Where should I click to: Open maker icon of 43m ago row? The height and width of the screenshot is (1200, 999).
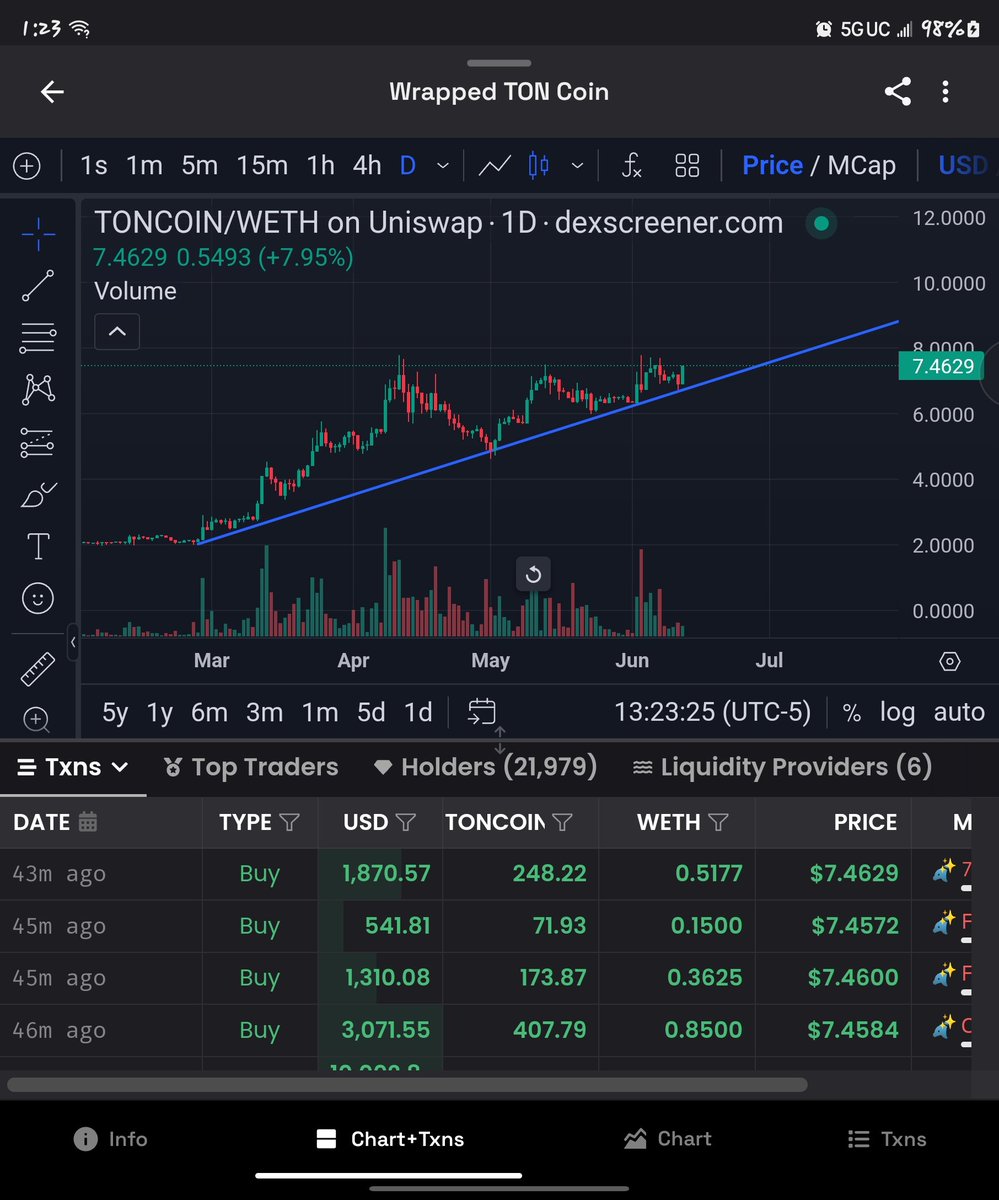(944, 873)
